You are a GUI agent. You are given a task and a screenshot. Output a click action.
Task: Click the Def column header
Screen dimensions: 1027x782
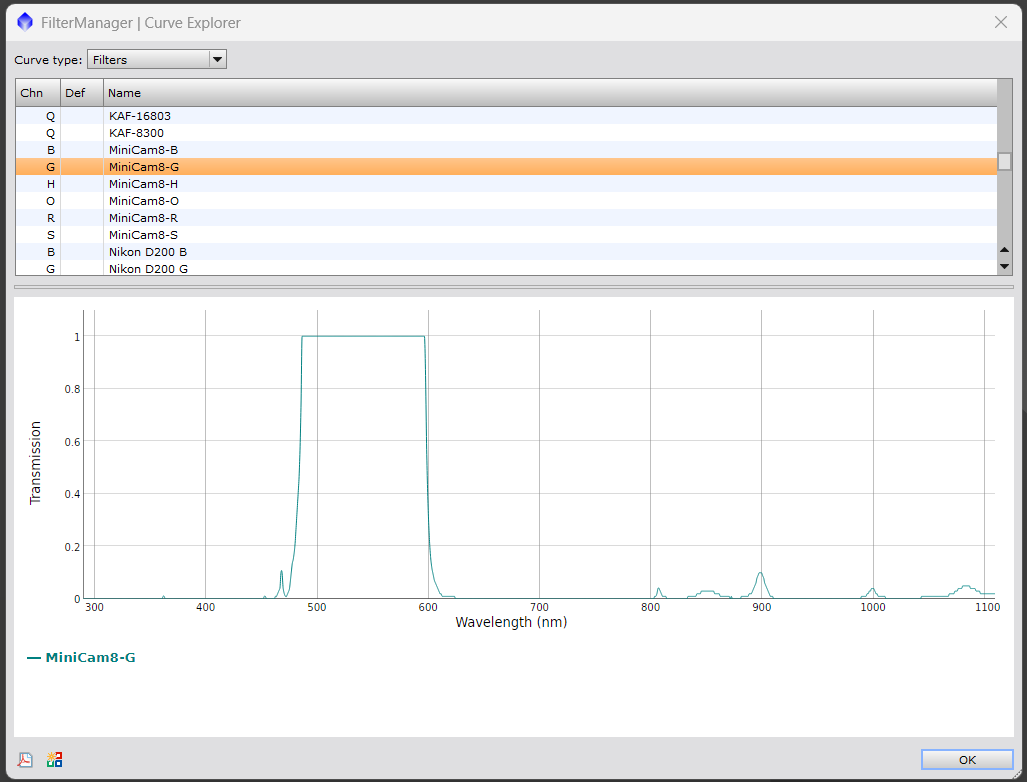click(82, 93)
